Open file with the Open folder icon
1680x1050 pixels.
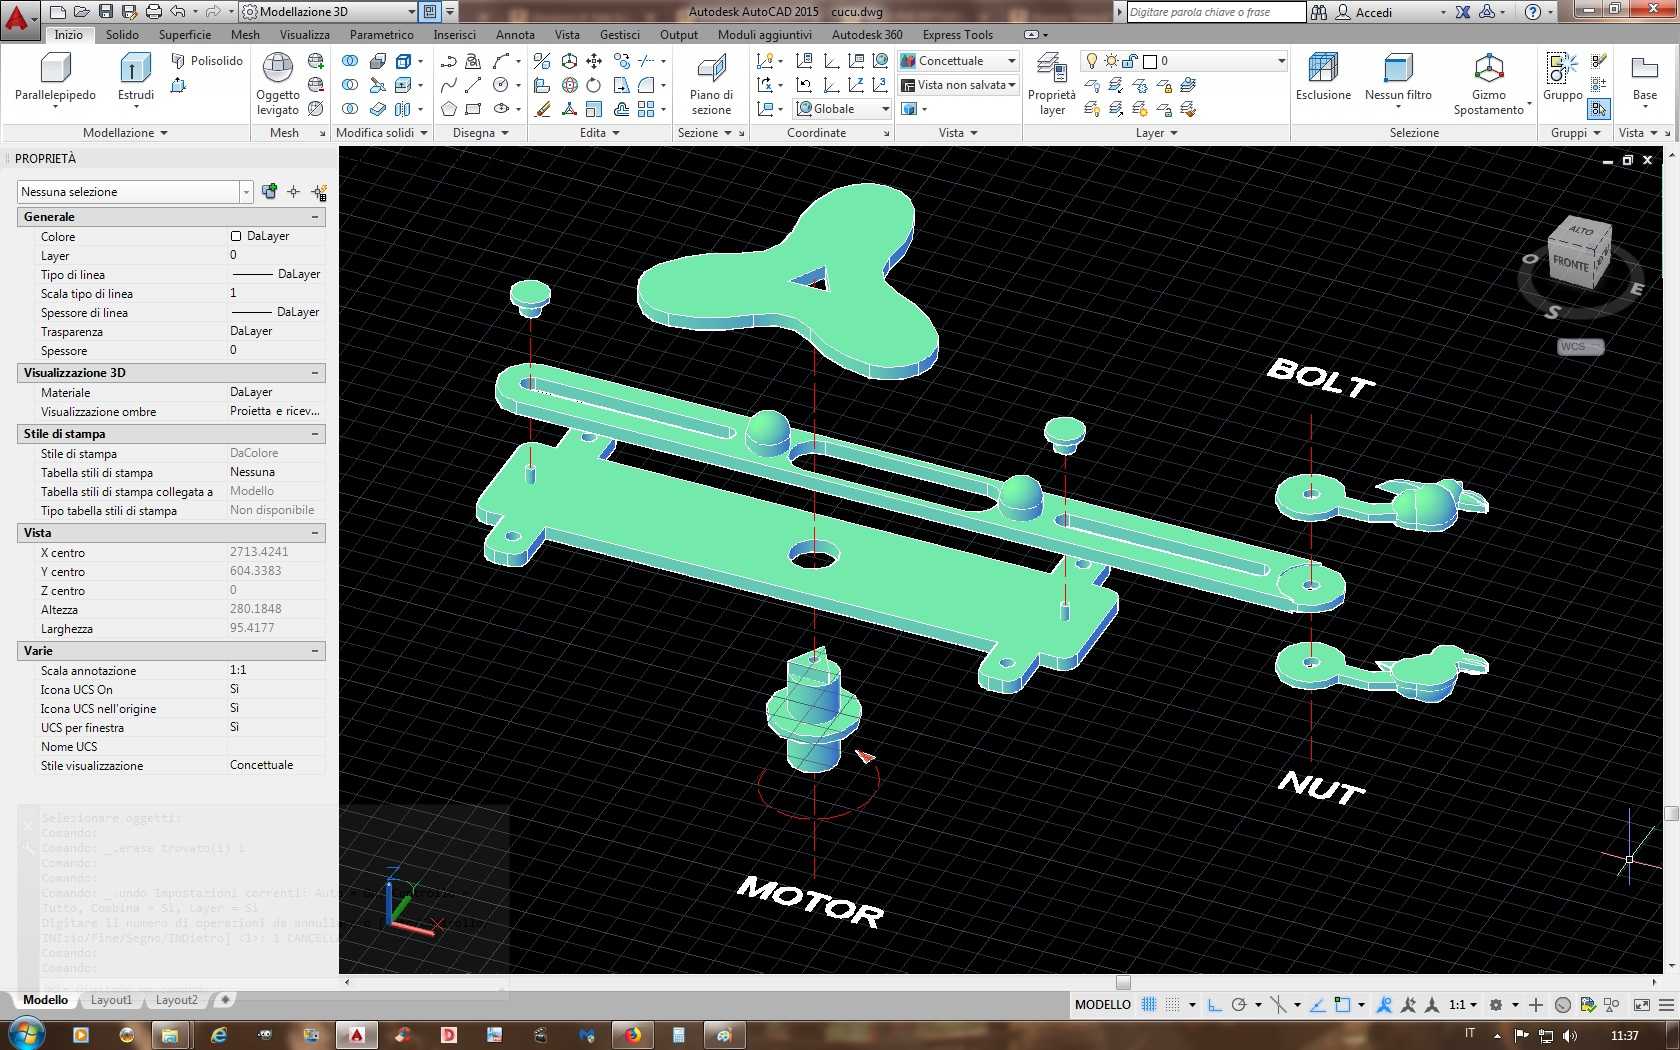tap(82, 12)
